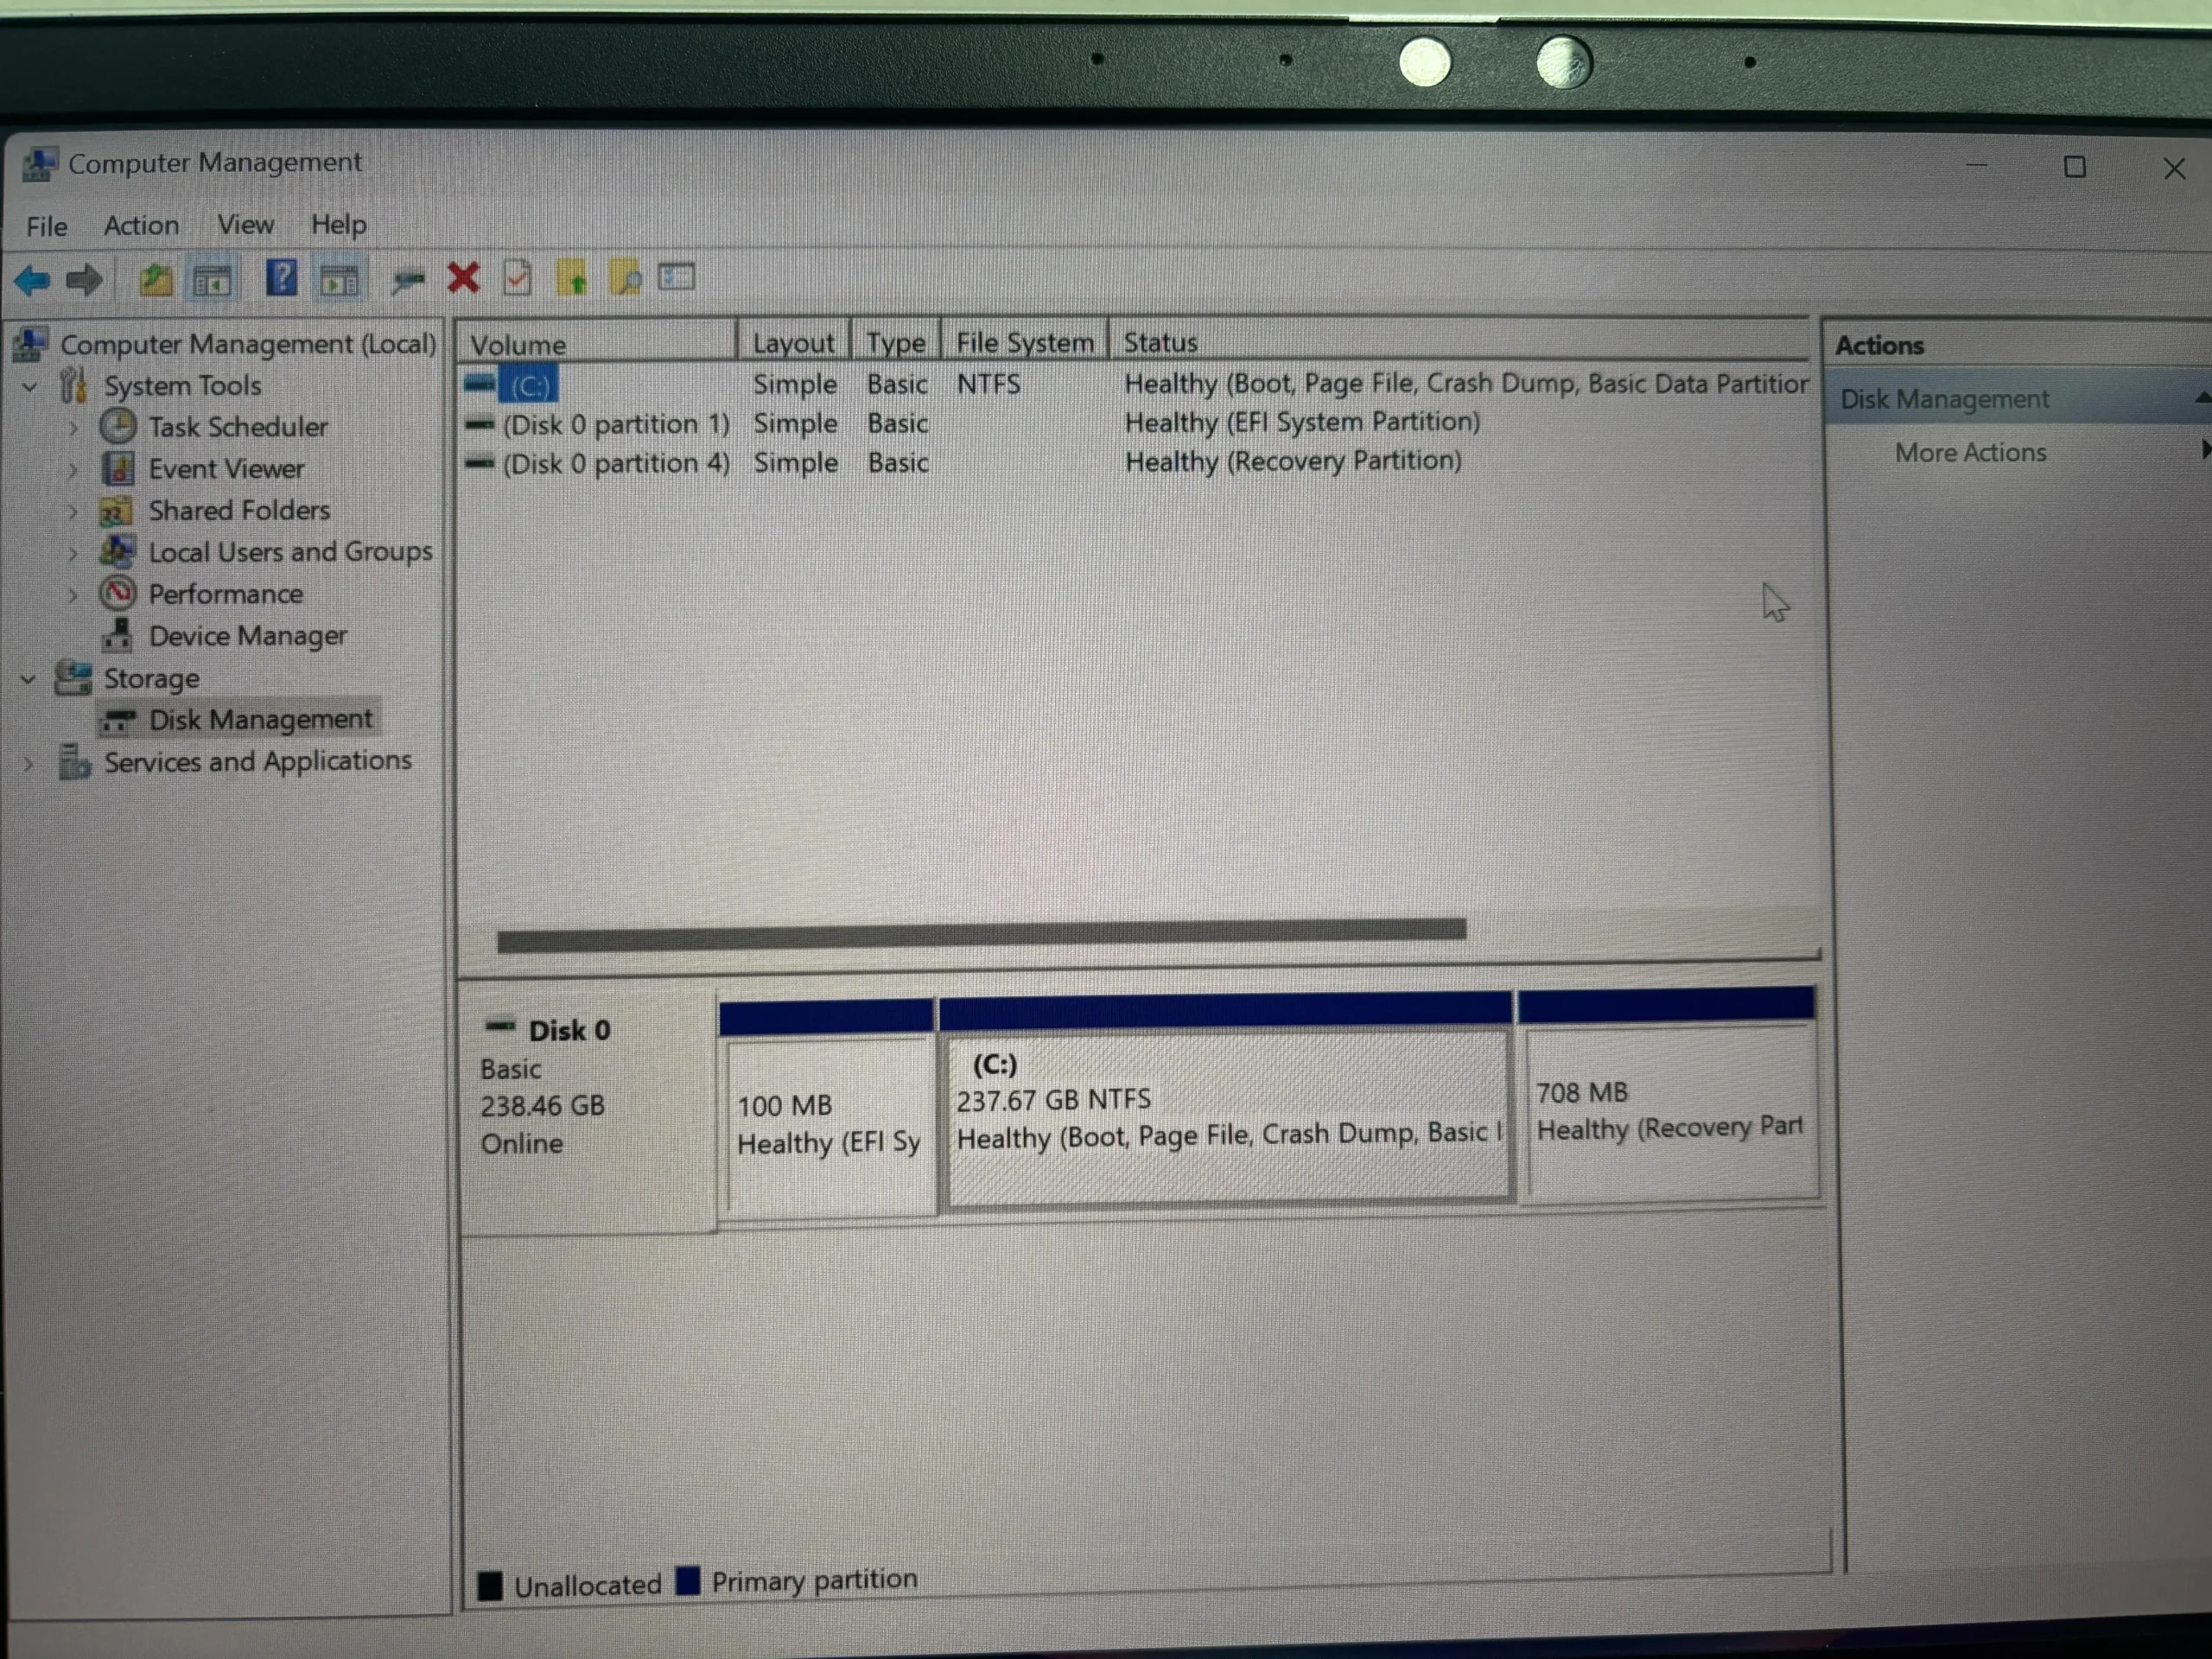Screen dimensions: 2212x1659
Task: Open the View menu
Action: (x=245, y=225)
